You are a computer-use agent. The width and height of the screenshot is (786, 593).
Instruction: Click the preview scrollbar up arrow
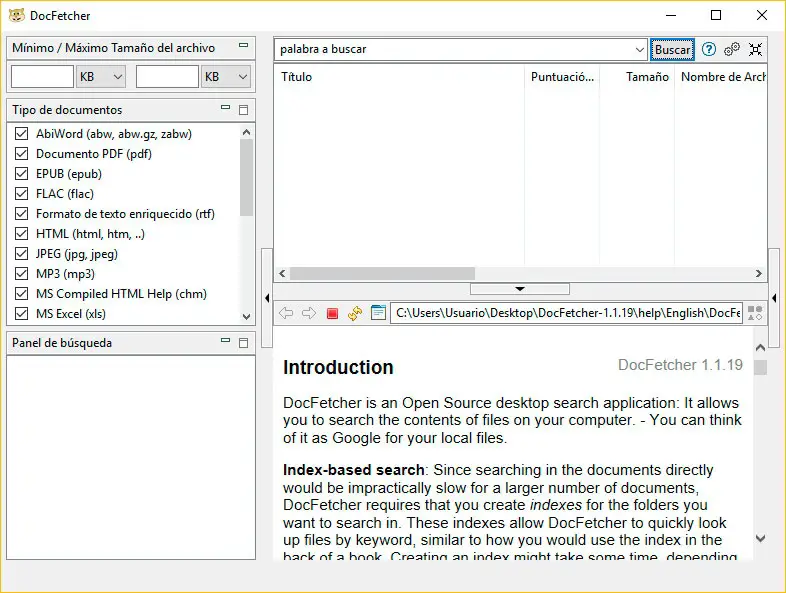pyautogui.click(x=760, y=347)
